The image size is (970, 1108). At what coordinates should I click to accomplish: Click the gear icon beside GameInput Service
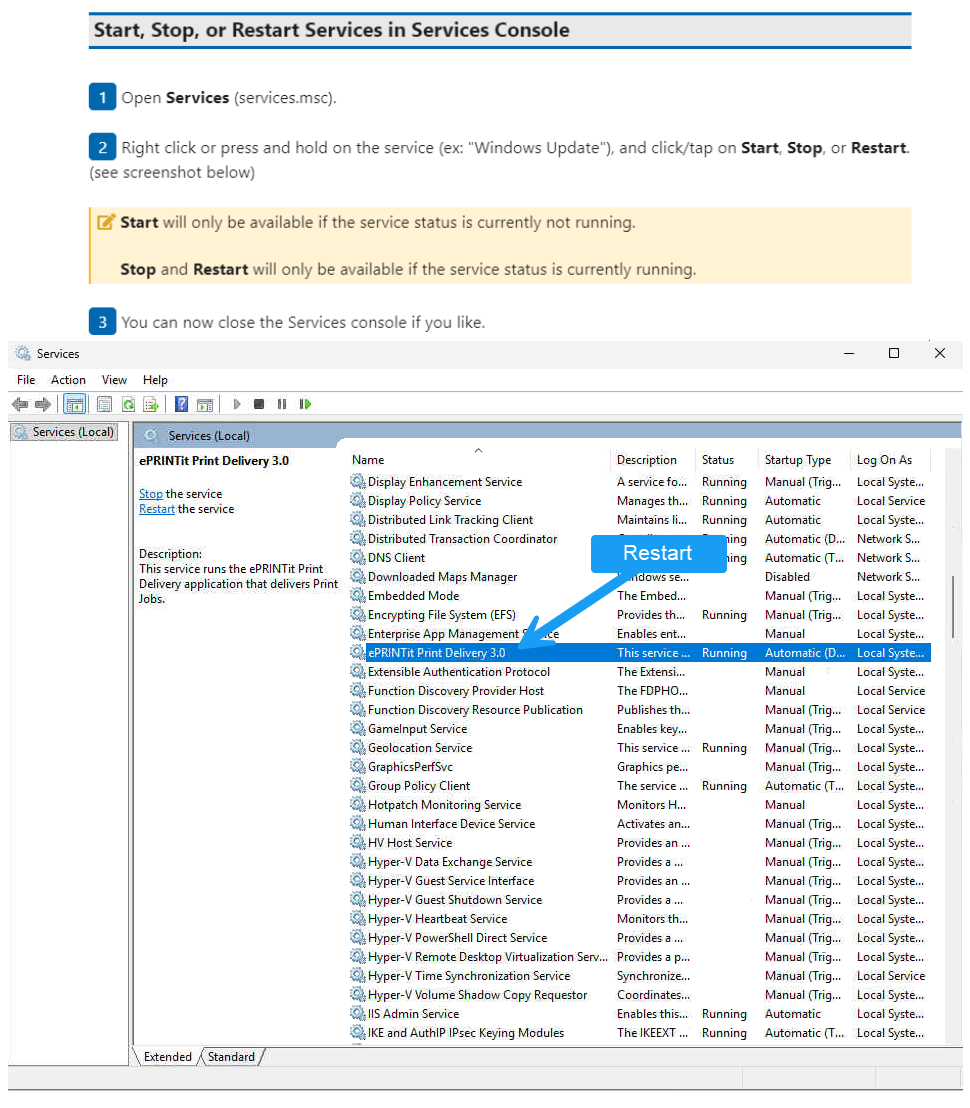pyautogui.click(x=357, y=729)
